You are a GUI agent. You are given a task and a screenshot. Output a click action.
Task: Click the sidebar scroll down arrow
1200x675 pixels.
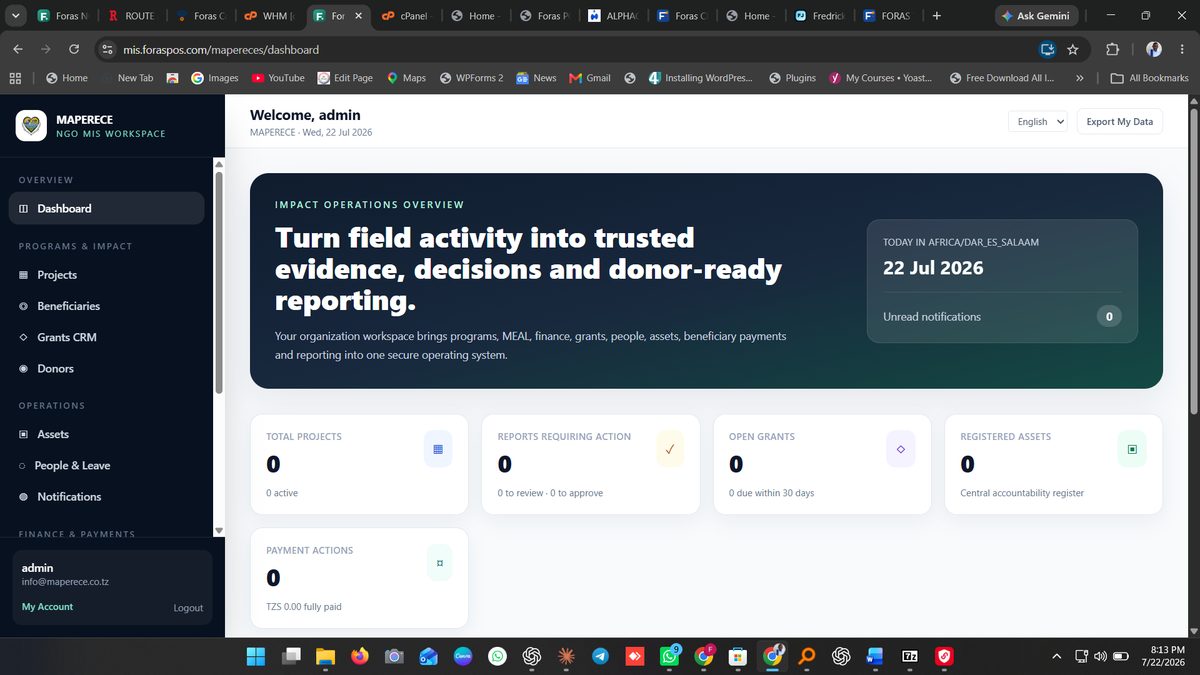tap(219, 531)
